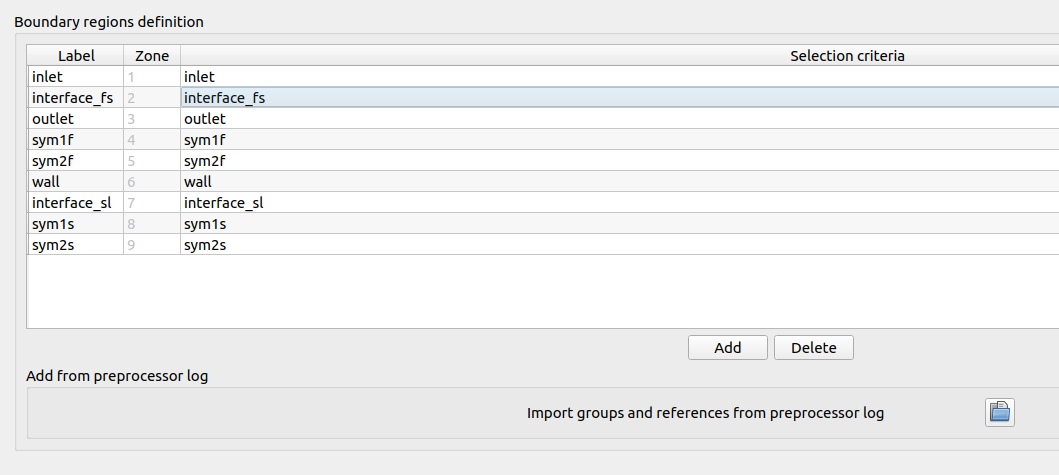This screenshot has width=1059, height=475.
Task: Select the sym2s label cell
Action: click(x=75, y=245)
